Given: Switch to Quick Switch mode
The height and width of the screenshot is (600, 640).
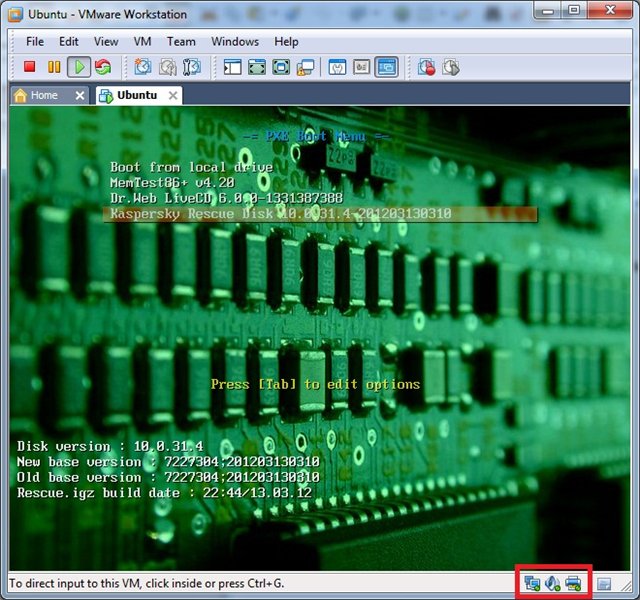Looking at the screenshot, I should [x=257, y=67].
